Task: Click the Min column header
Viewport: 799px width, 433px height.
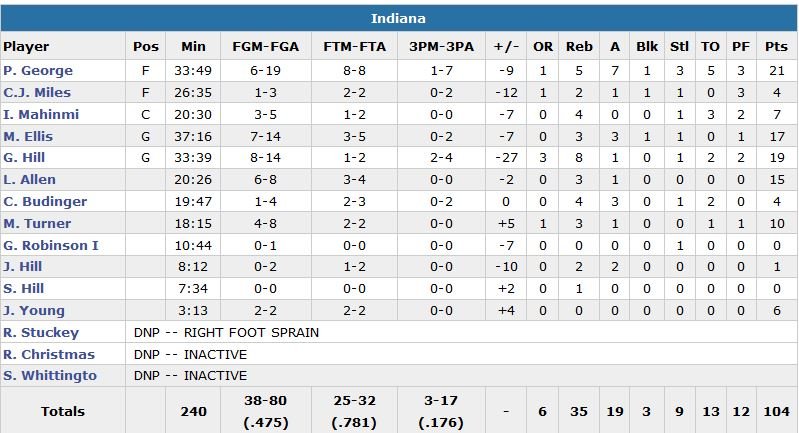Action: click(x=193, y=47)
